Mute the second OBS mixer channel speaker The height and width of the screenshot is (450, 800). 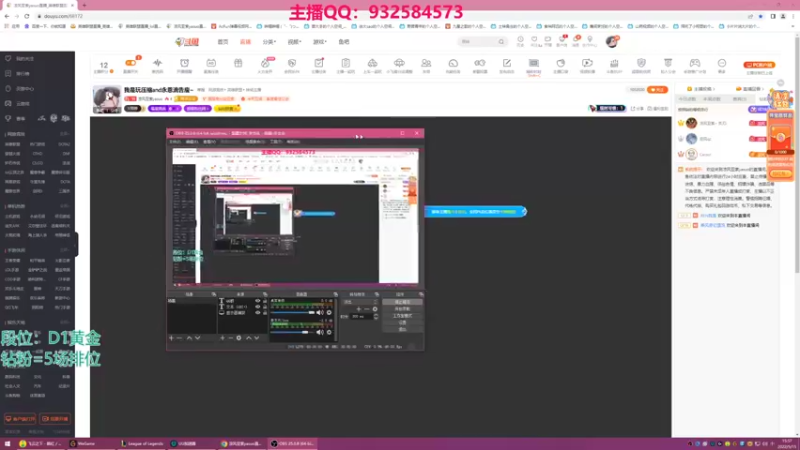[x=320, y=332]
